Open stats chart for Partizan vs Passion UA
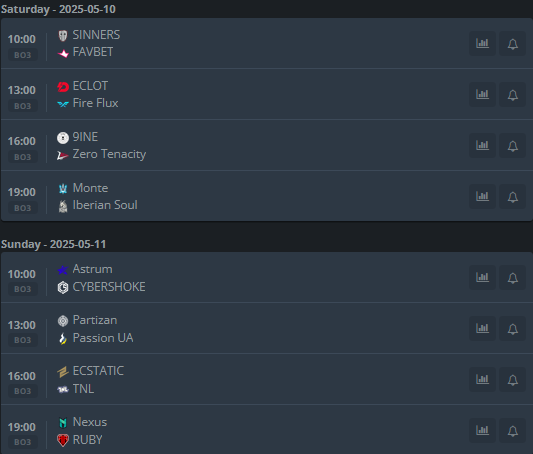 pos(482,329)
